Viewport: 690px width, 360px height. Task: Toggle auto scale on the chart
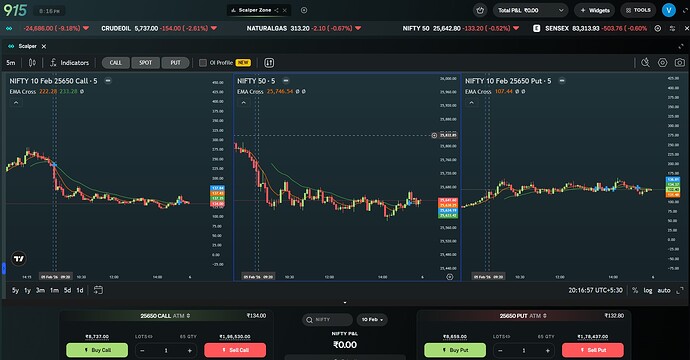pyautogui.click(x=664, y=290)
